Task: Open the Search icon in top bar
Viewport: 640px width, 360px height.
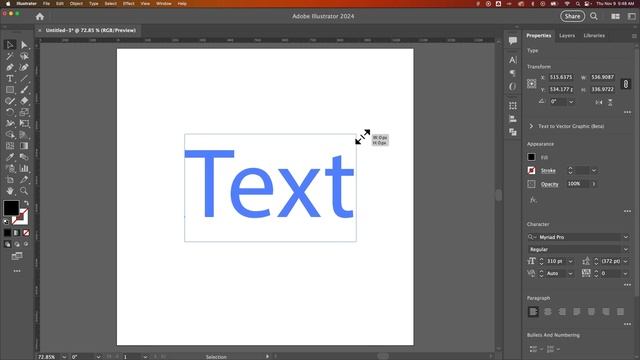Action: [594, 16]
